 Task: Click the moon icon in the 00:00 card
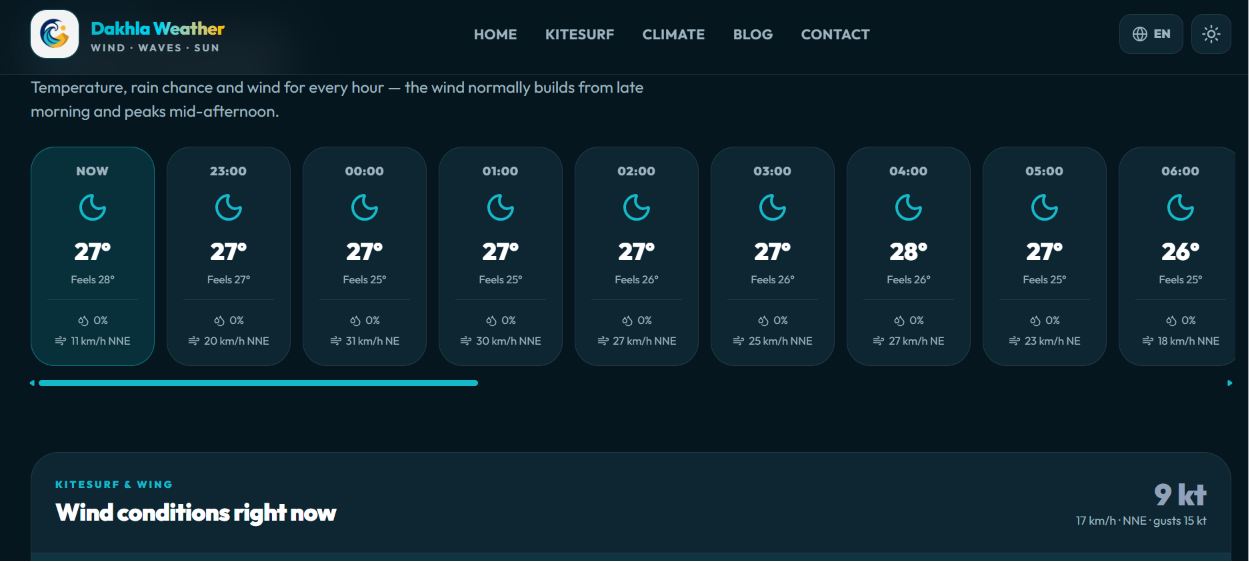365,207
